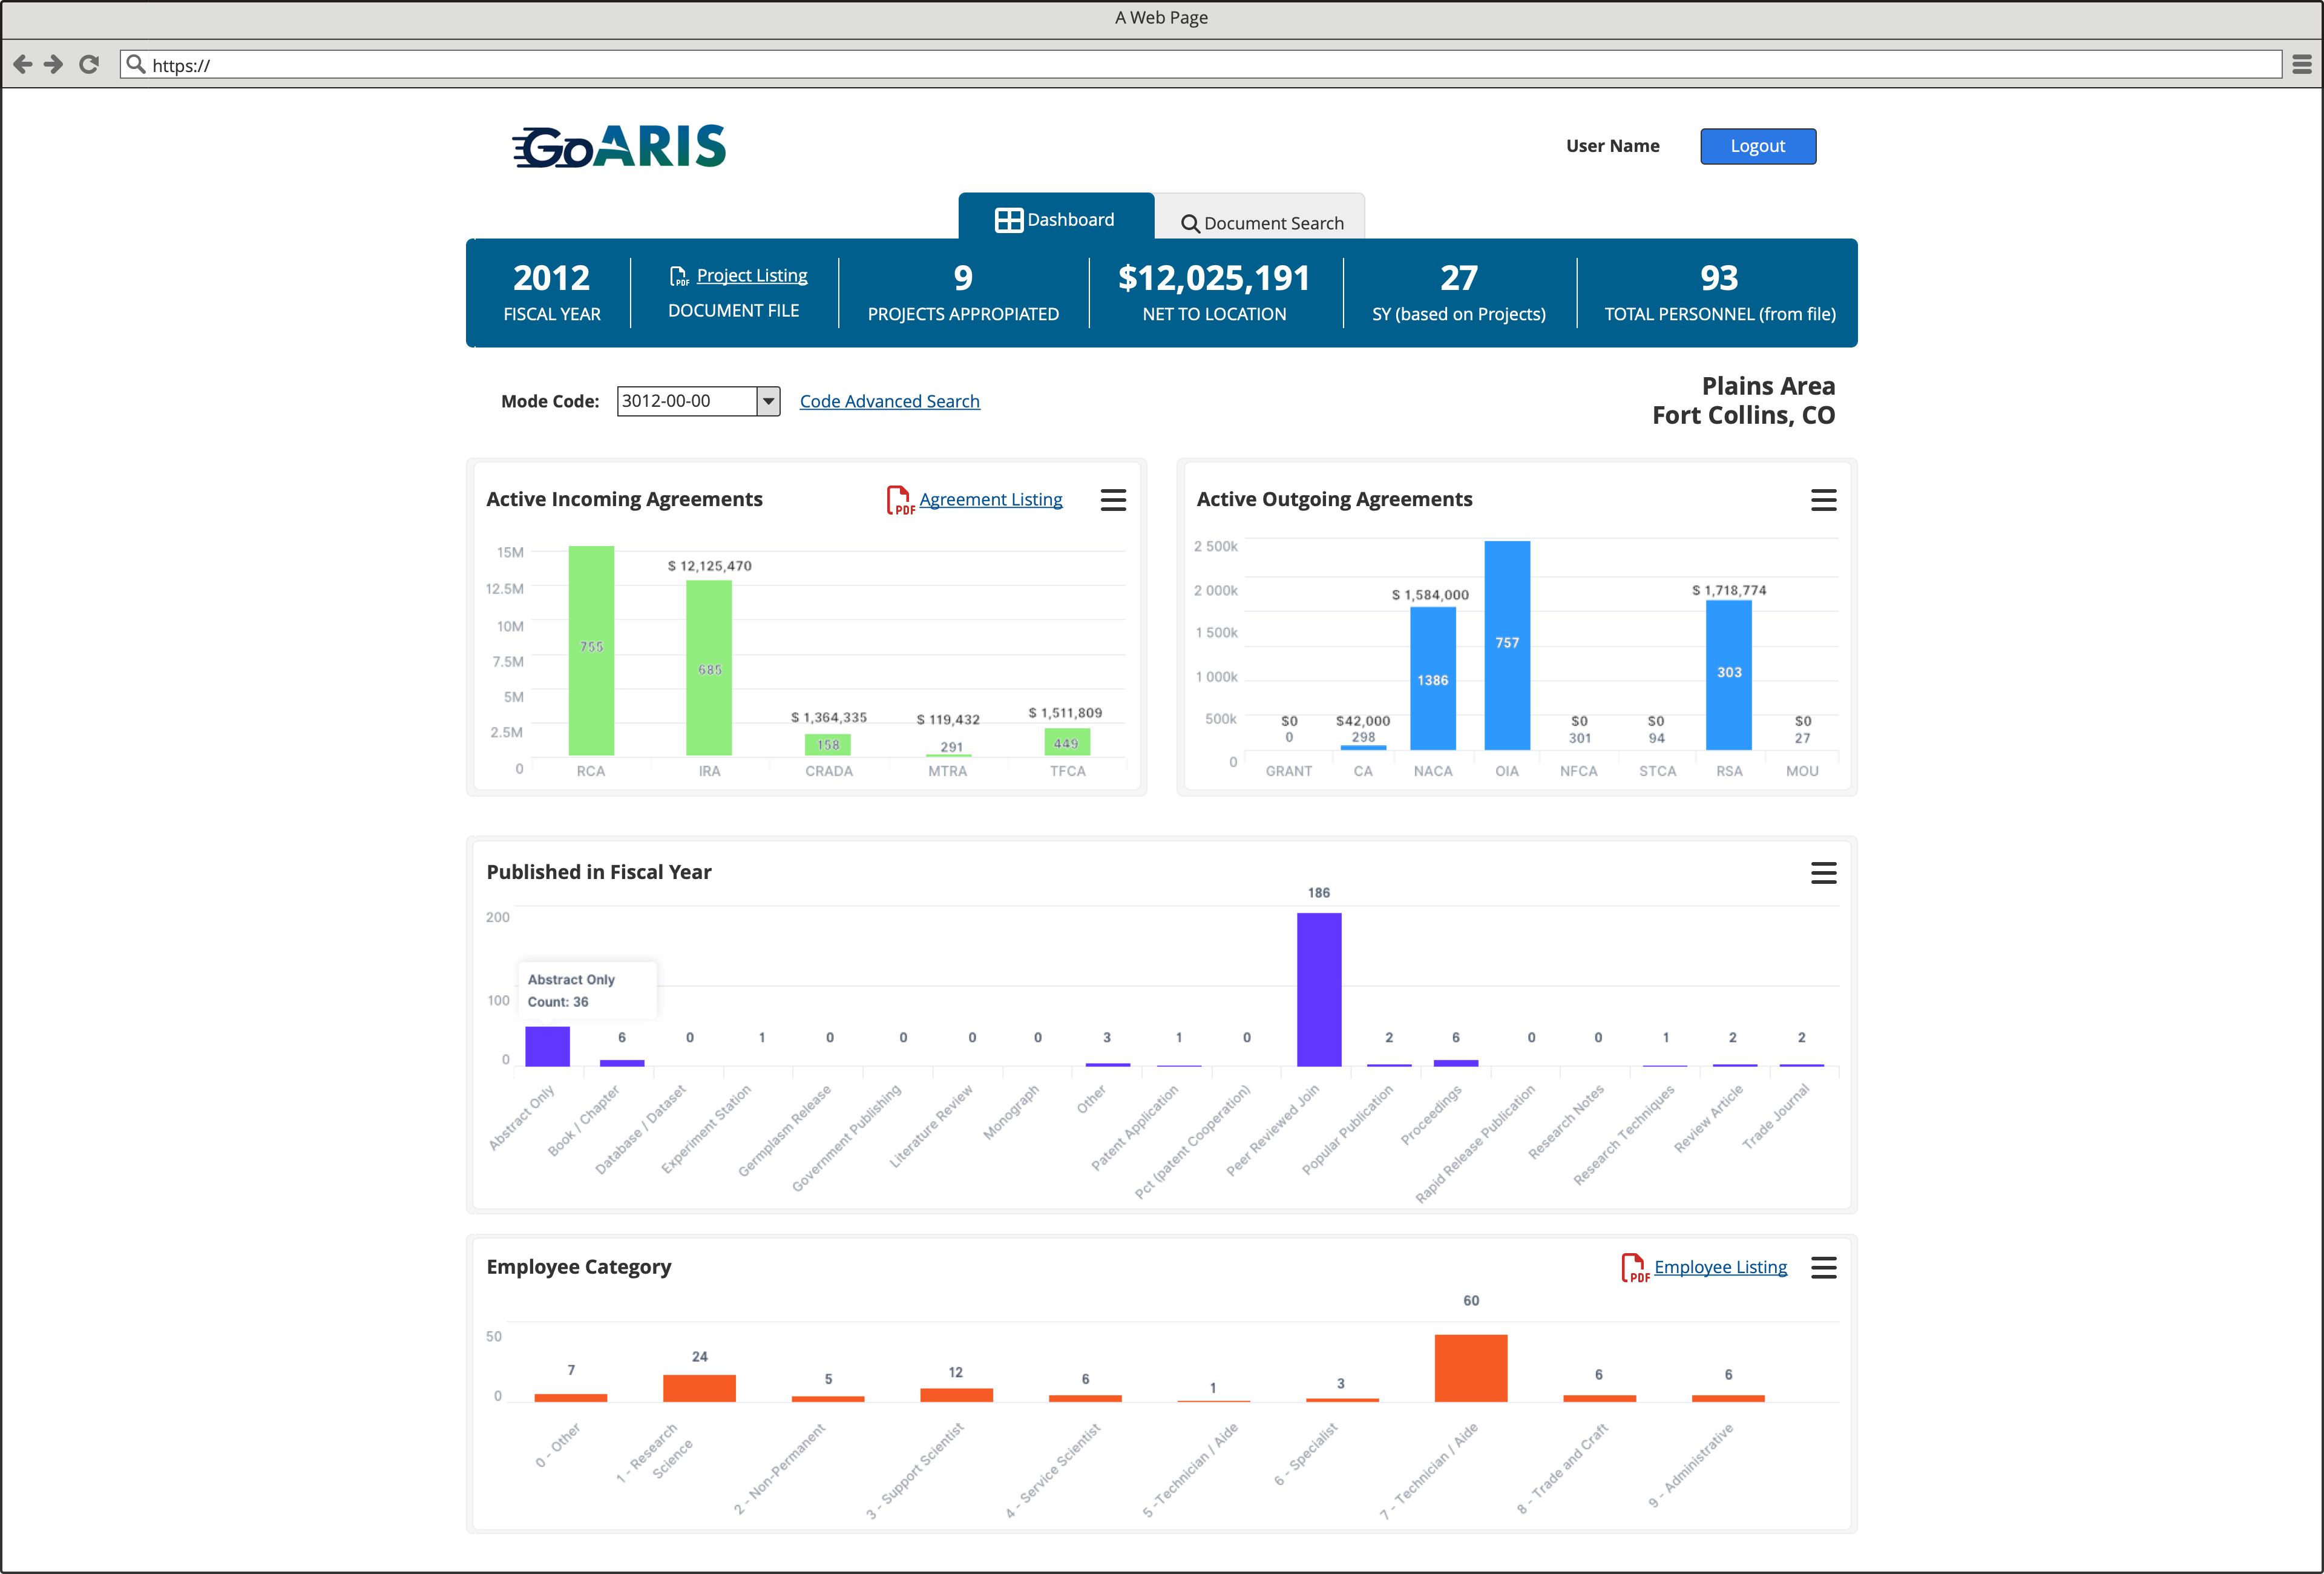Click the browser back arrow
The height and width of the screenshot is (1574, 2324).
point(22,64)
